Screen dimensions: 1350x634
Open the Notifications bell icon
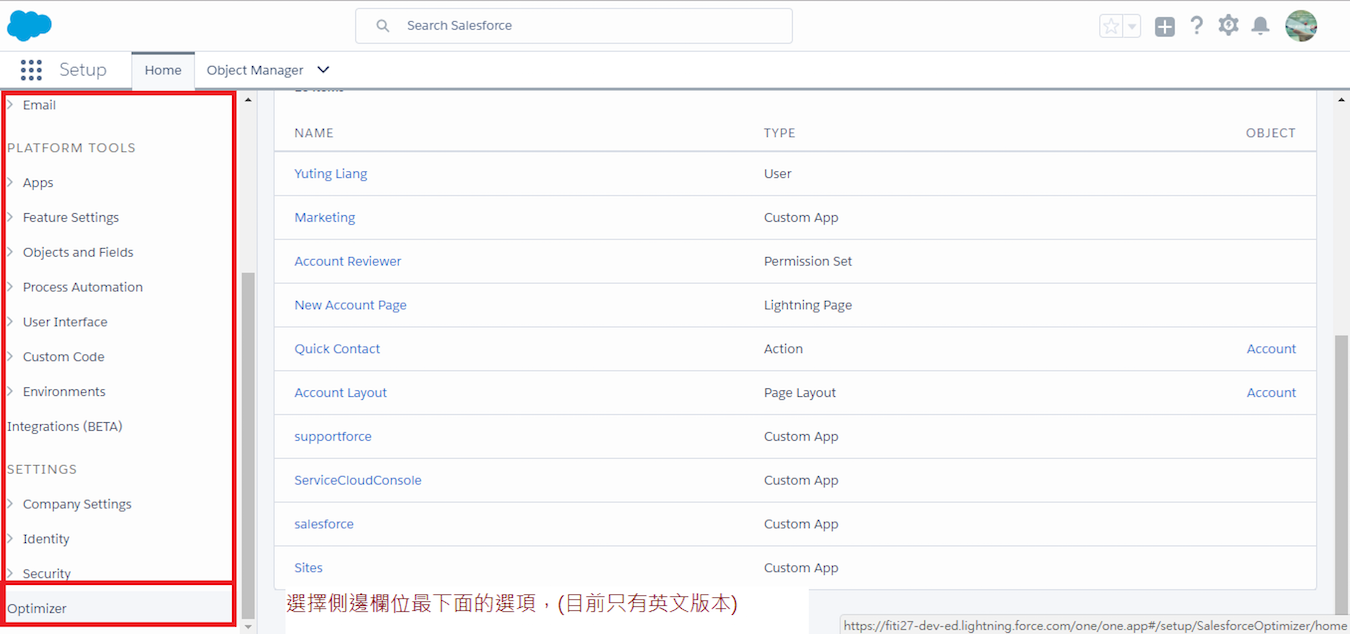(x=1261, y=26)
